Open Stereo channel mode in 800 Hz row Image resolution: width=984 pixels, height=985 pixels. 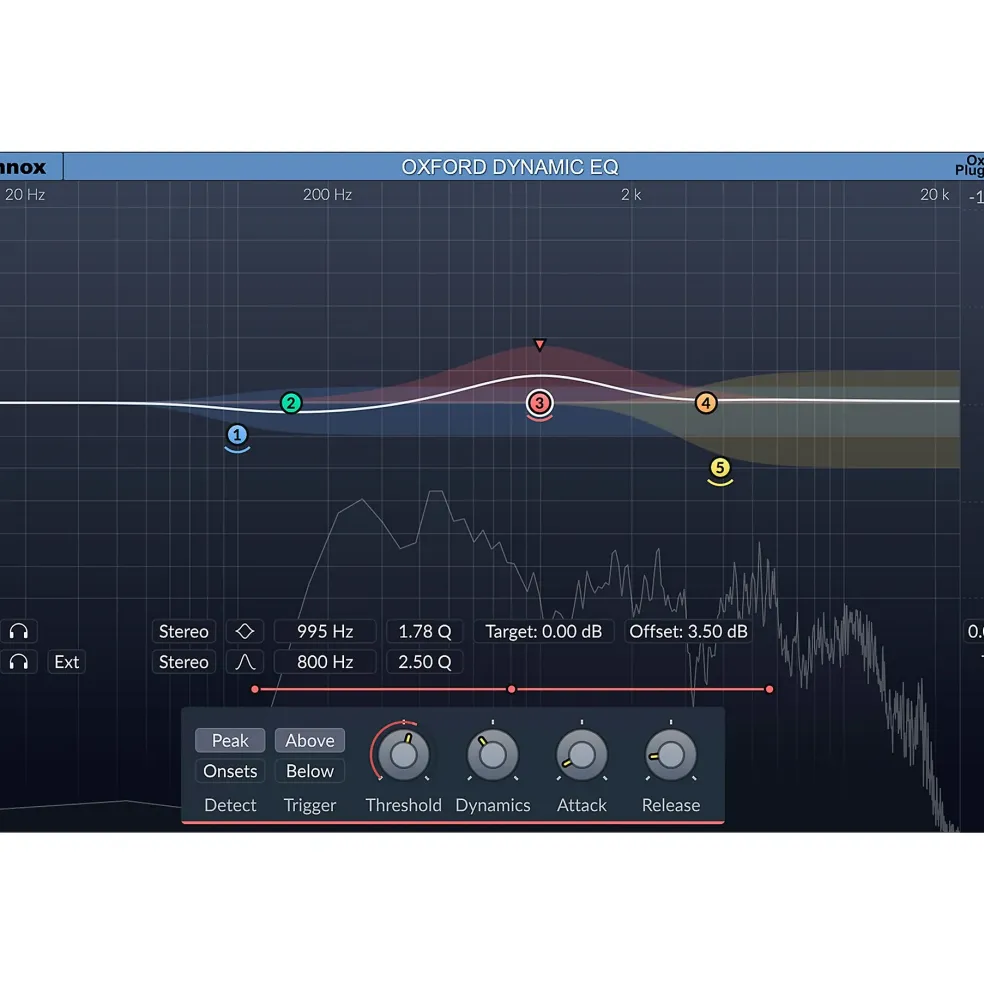[x=183, y=661]
